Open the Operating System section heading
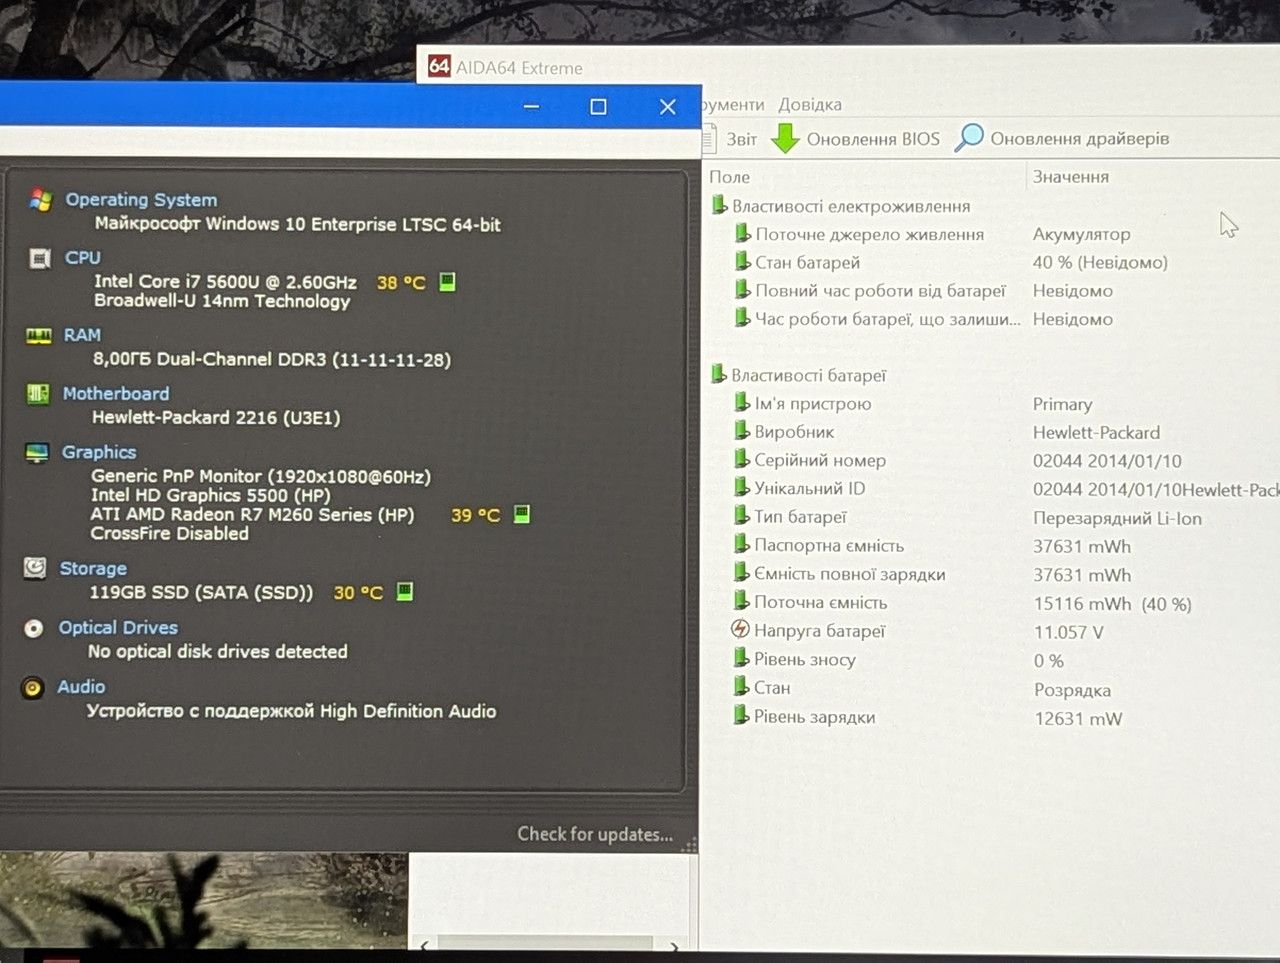 [141, 199]
